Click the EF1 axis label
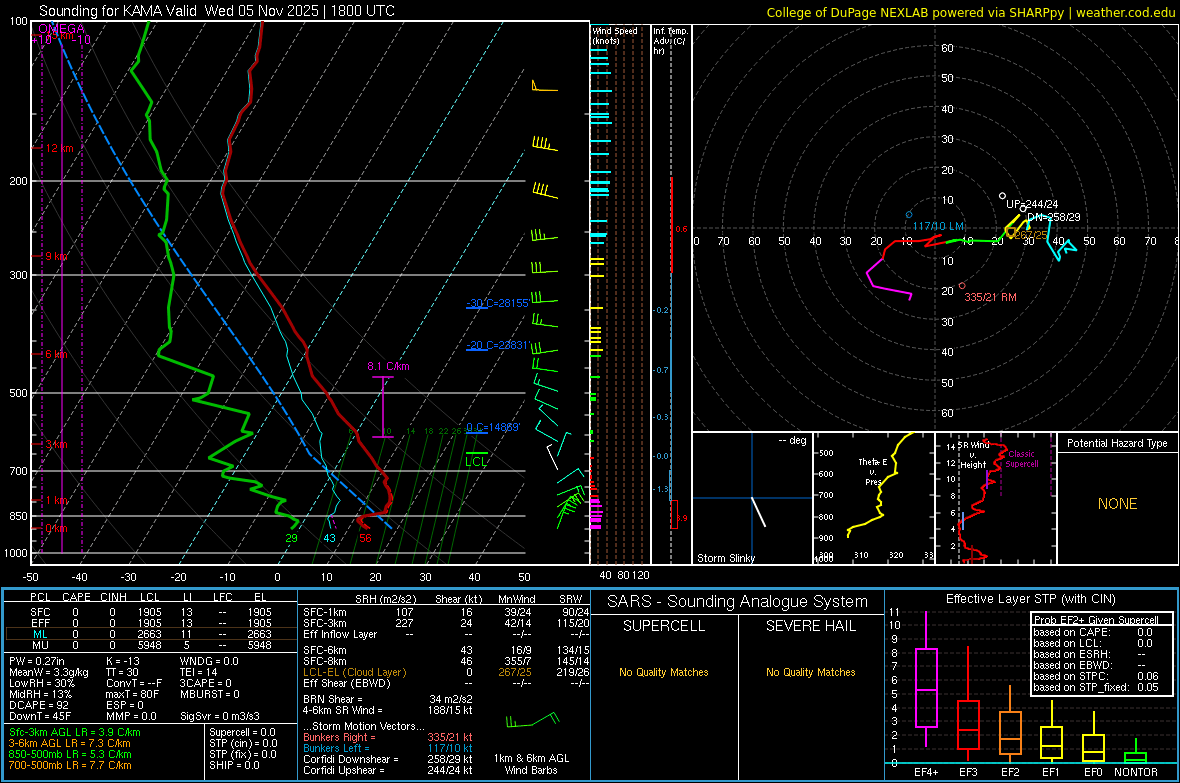The width and height of the screenshot is (1180, 783). [x=1051, y=772]
